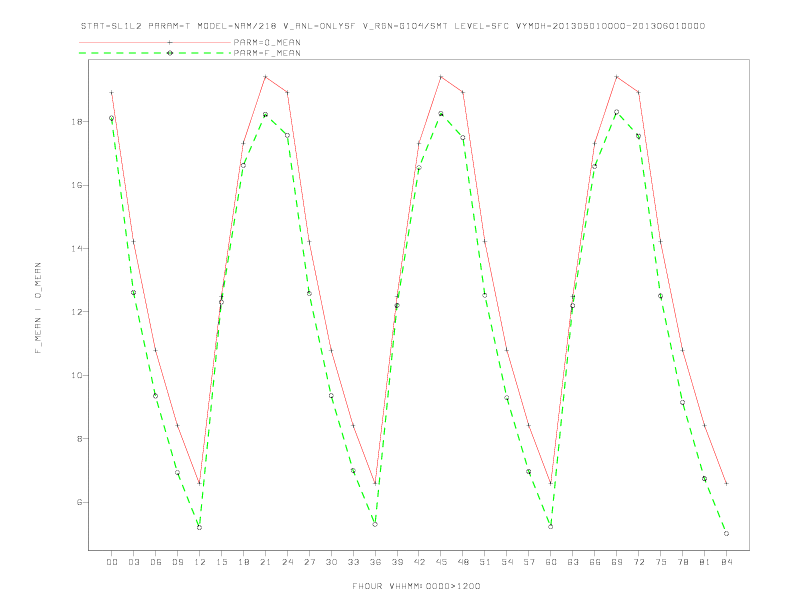Select the PARM=O_MEAN legend label

pos(267,42)
